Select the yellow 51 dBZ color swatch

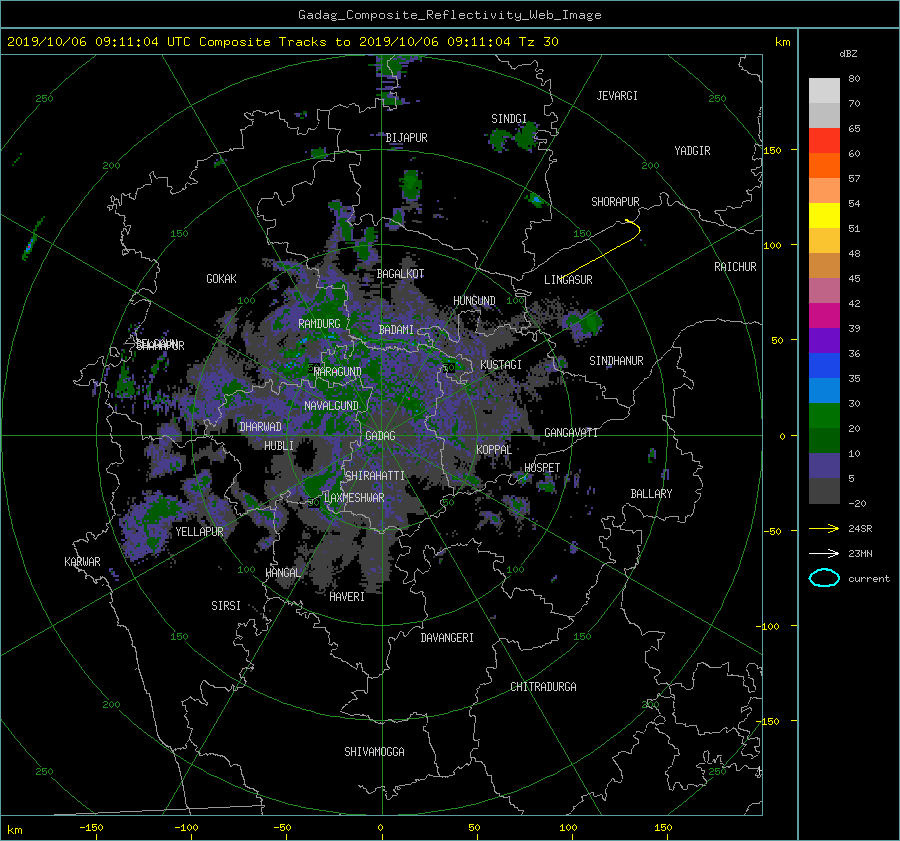click(824, 215)
